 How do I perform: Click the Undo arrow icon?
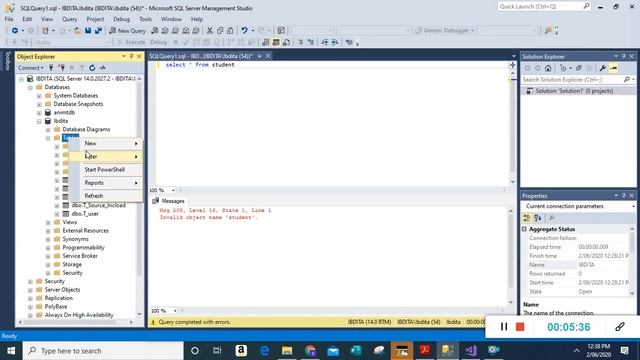point(244,31)
